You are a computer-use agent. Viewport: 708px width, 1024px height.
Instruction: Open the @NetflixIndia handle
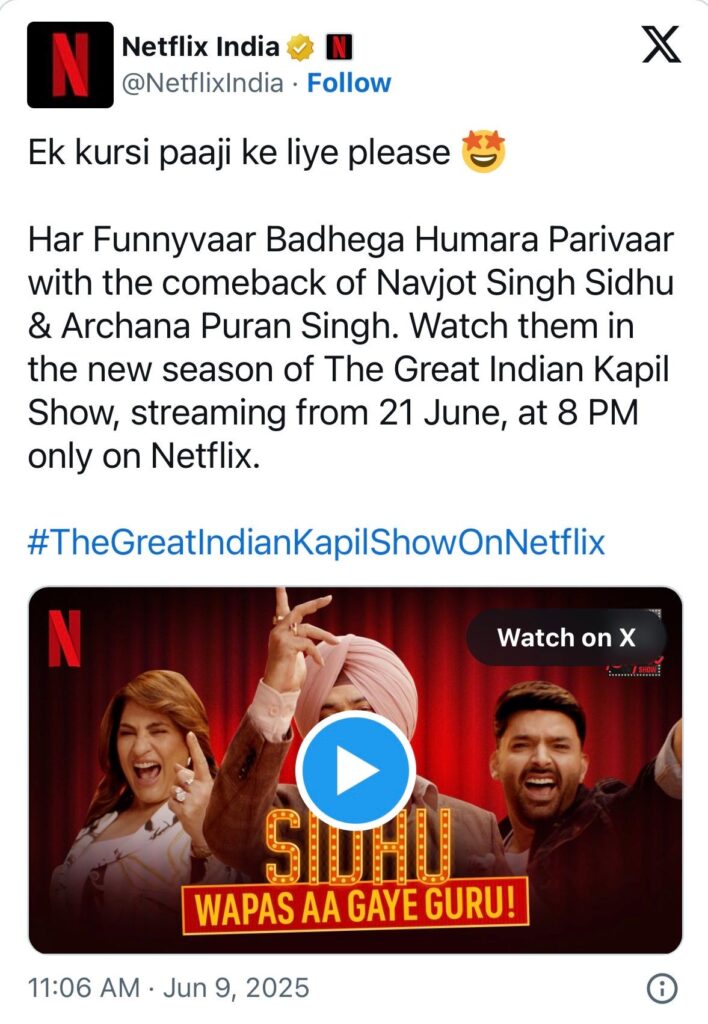click(x=202, y=83)
